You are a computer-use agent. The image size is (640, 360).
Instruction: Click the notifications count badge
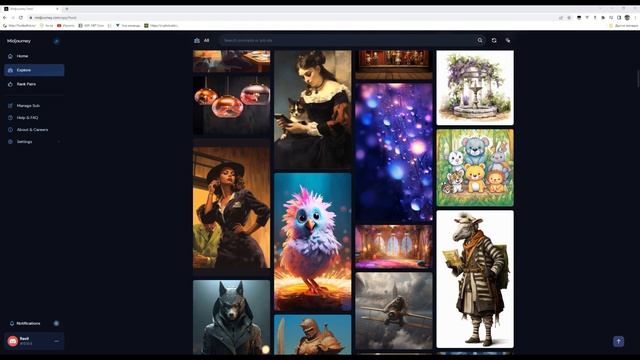56,323
